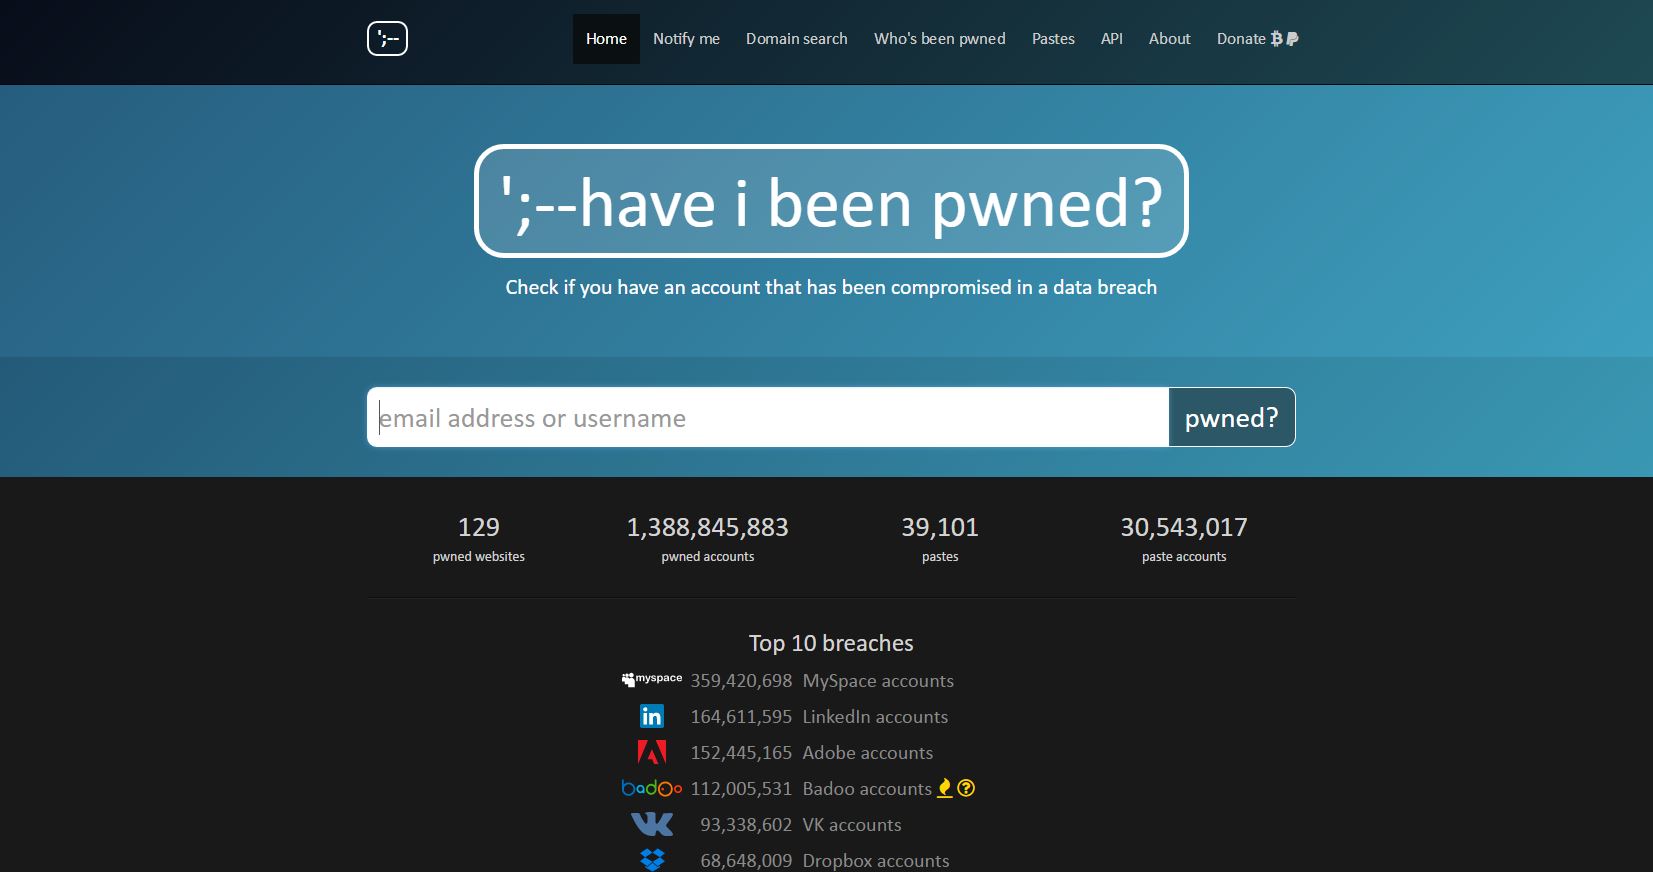Click the pwned? search button
The image size is (1653, 872).
[1232, 417]
